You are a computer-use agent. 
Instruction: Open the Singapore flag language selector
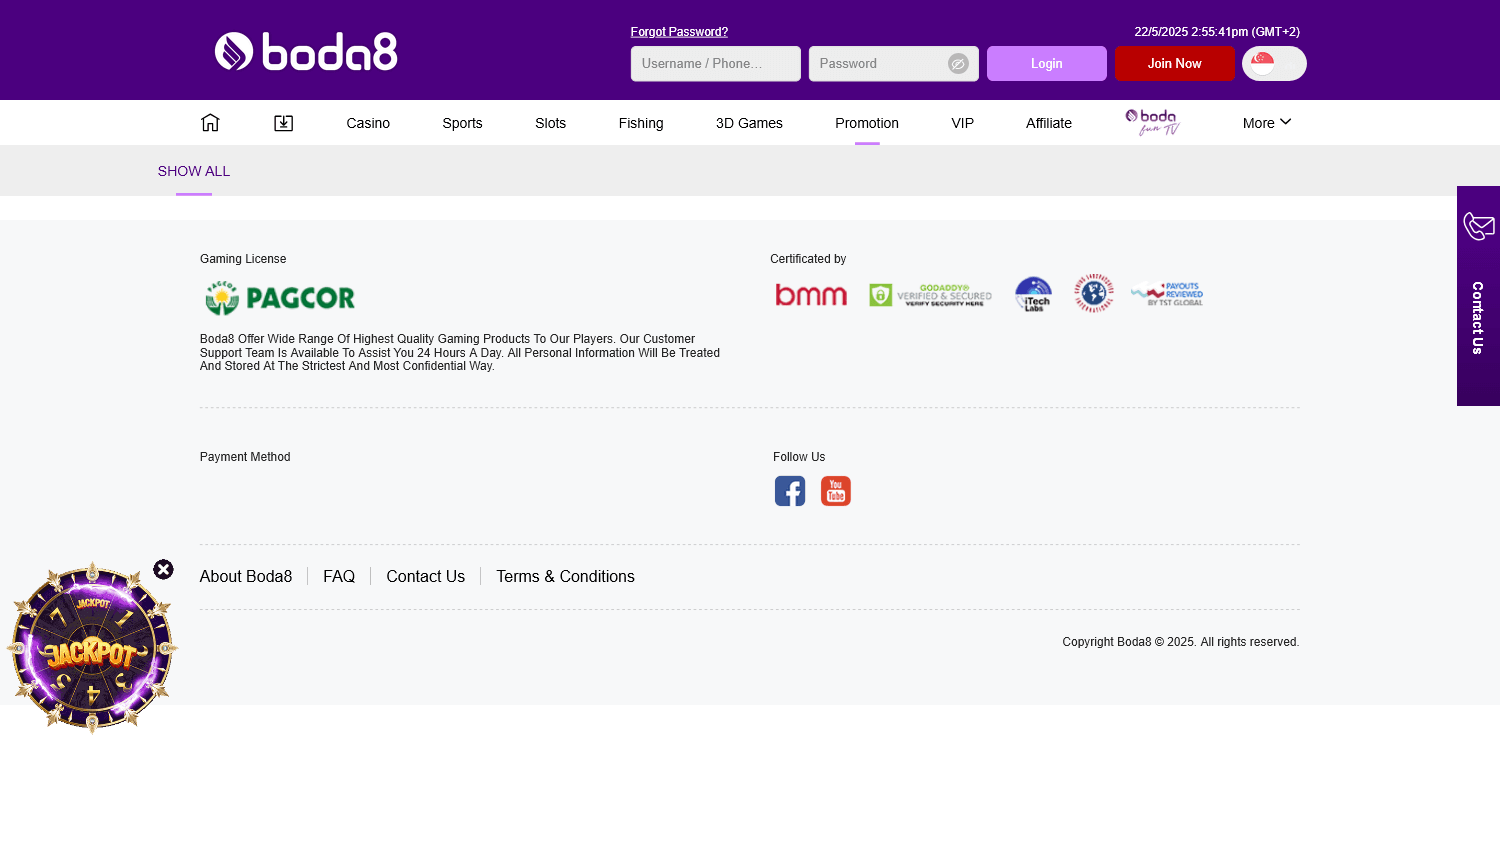[x=1274, y=63]
